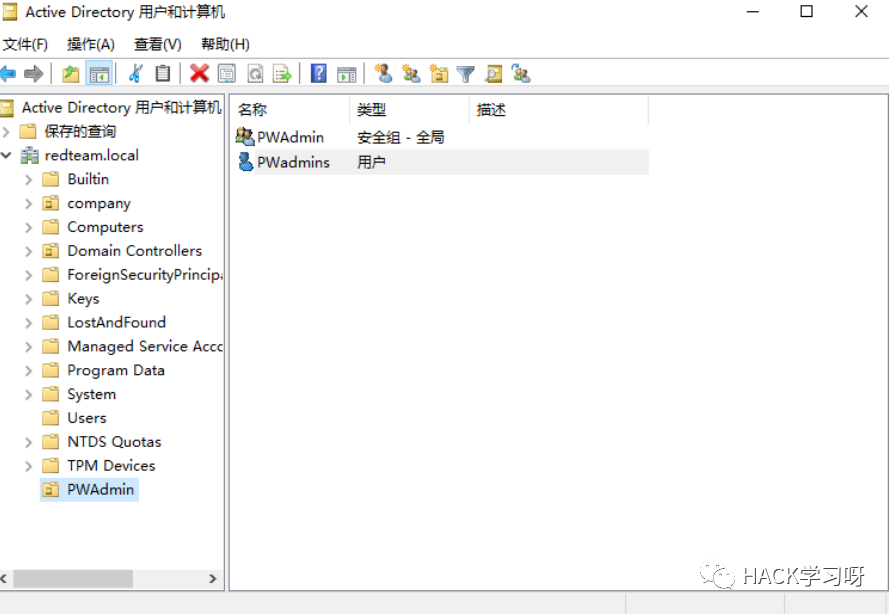The width and height of the screenshot is (893, 615).
Task: Expand the Domain Controllers OU
Action: [x=28, y=251]
